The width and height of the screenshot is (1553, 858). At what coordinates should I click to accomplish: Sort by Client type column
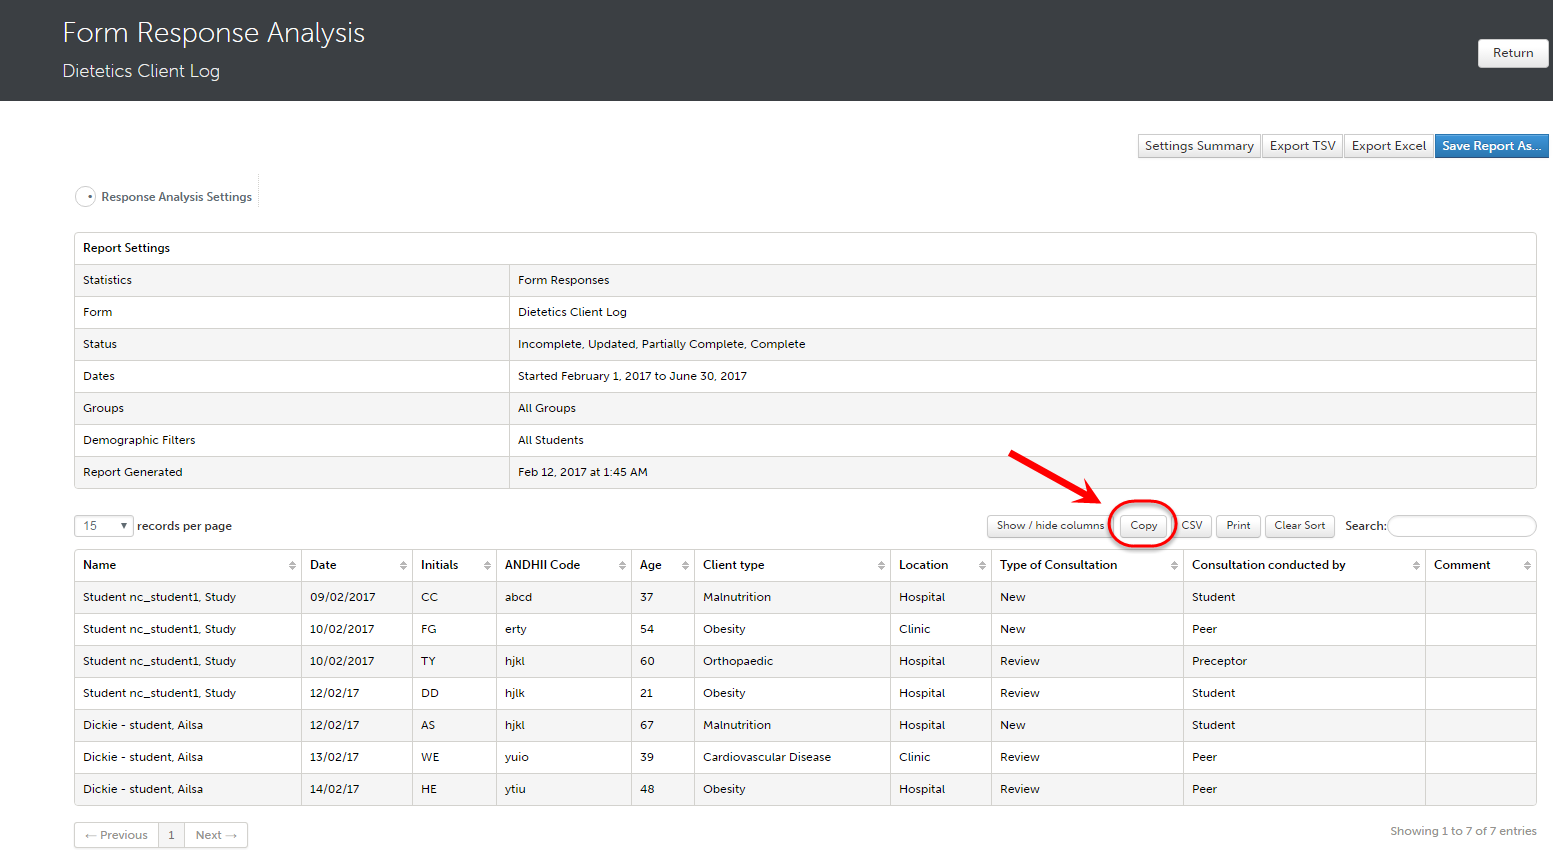(792, 565)
